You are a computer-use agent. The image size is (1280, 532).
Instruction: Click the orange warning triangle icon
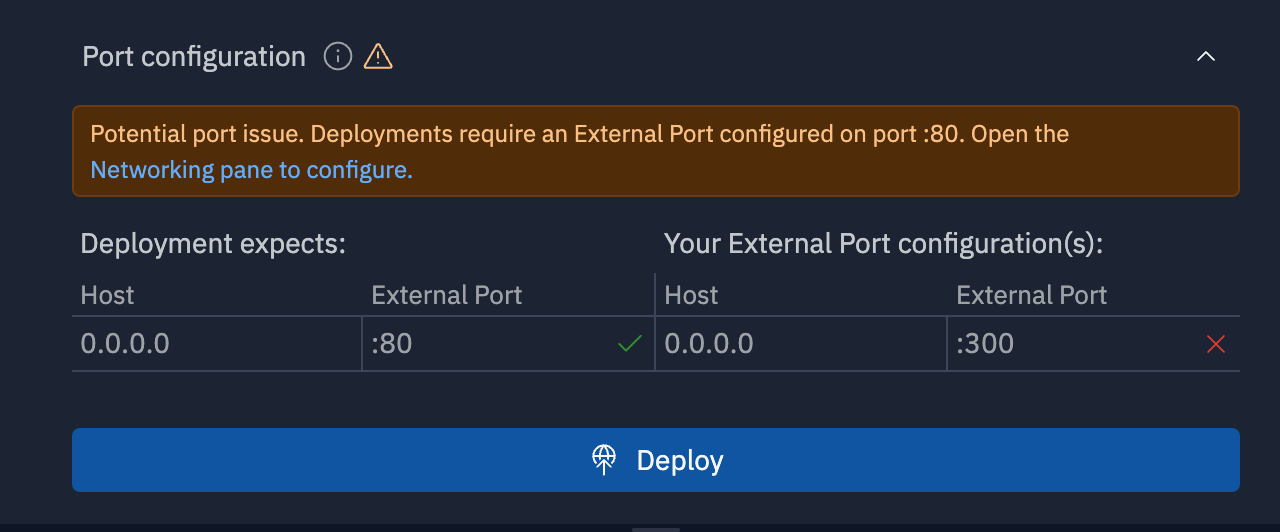378,57
